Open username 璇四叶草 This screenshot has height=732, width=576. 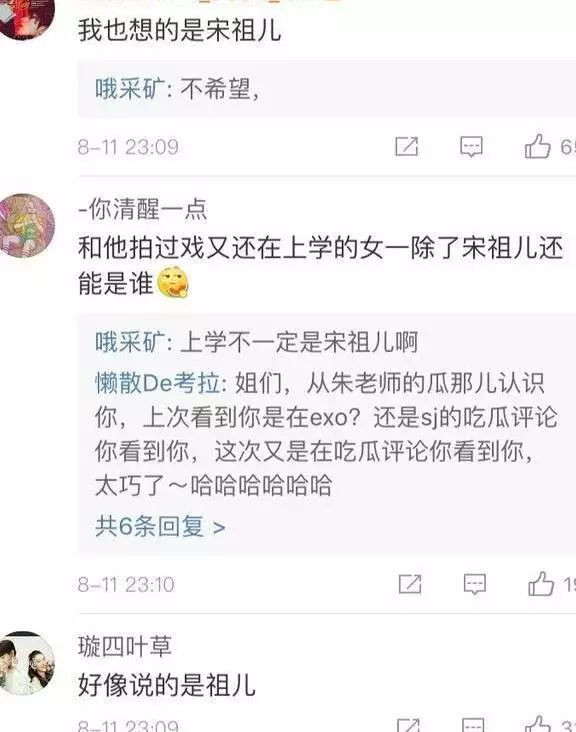125,647
